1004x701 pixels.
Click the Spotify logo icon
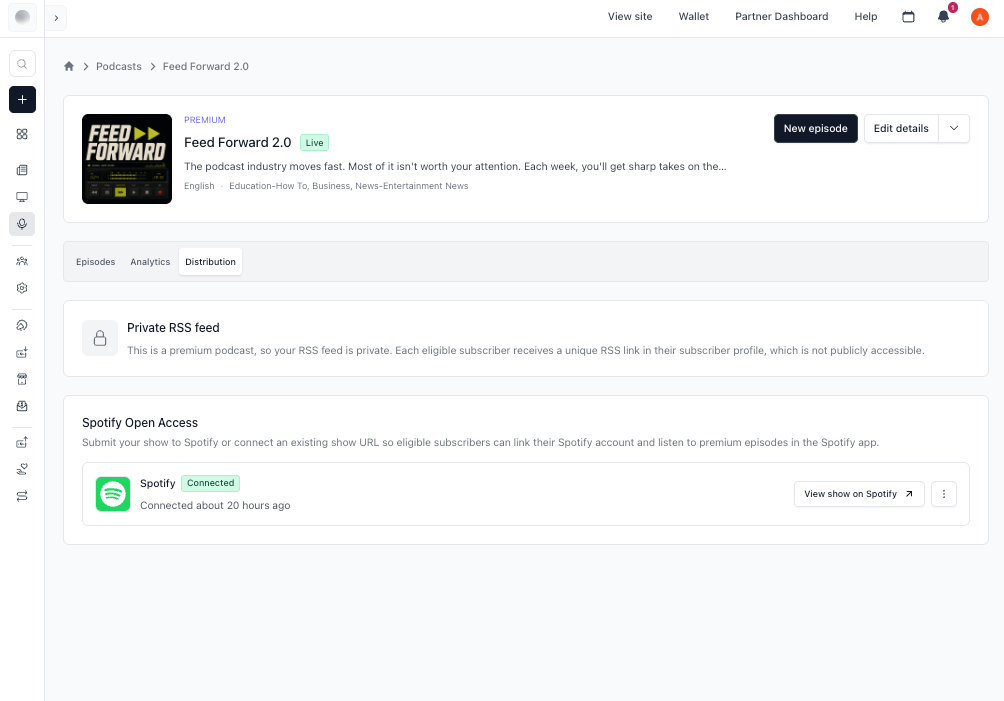coord(113,494)
